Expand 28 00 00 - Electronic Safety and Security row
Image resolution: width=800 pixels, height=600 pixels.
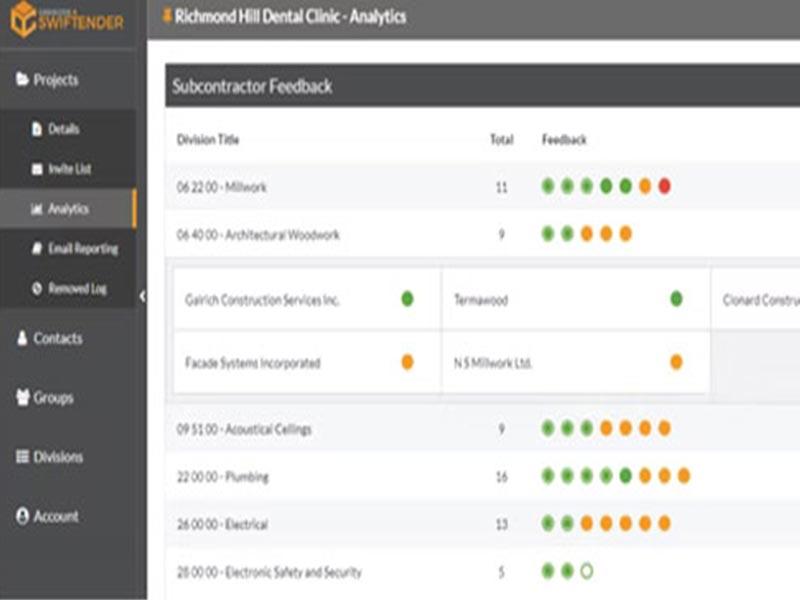tap(483, 571)
